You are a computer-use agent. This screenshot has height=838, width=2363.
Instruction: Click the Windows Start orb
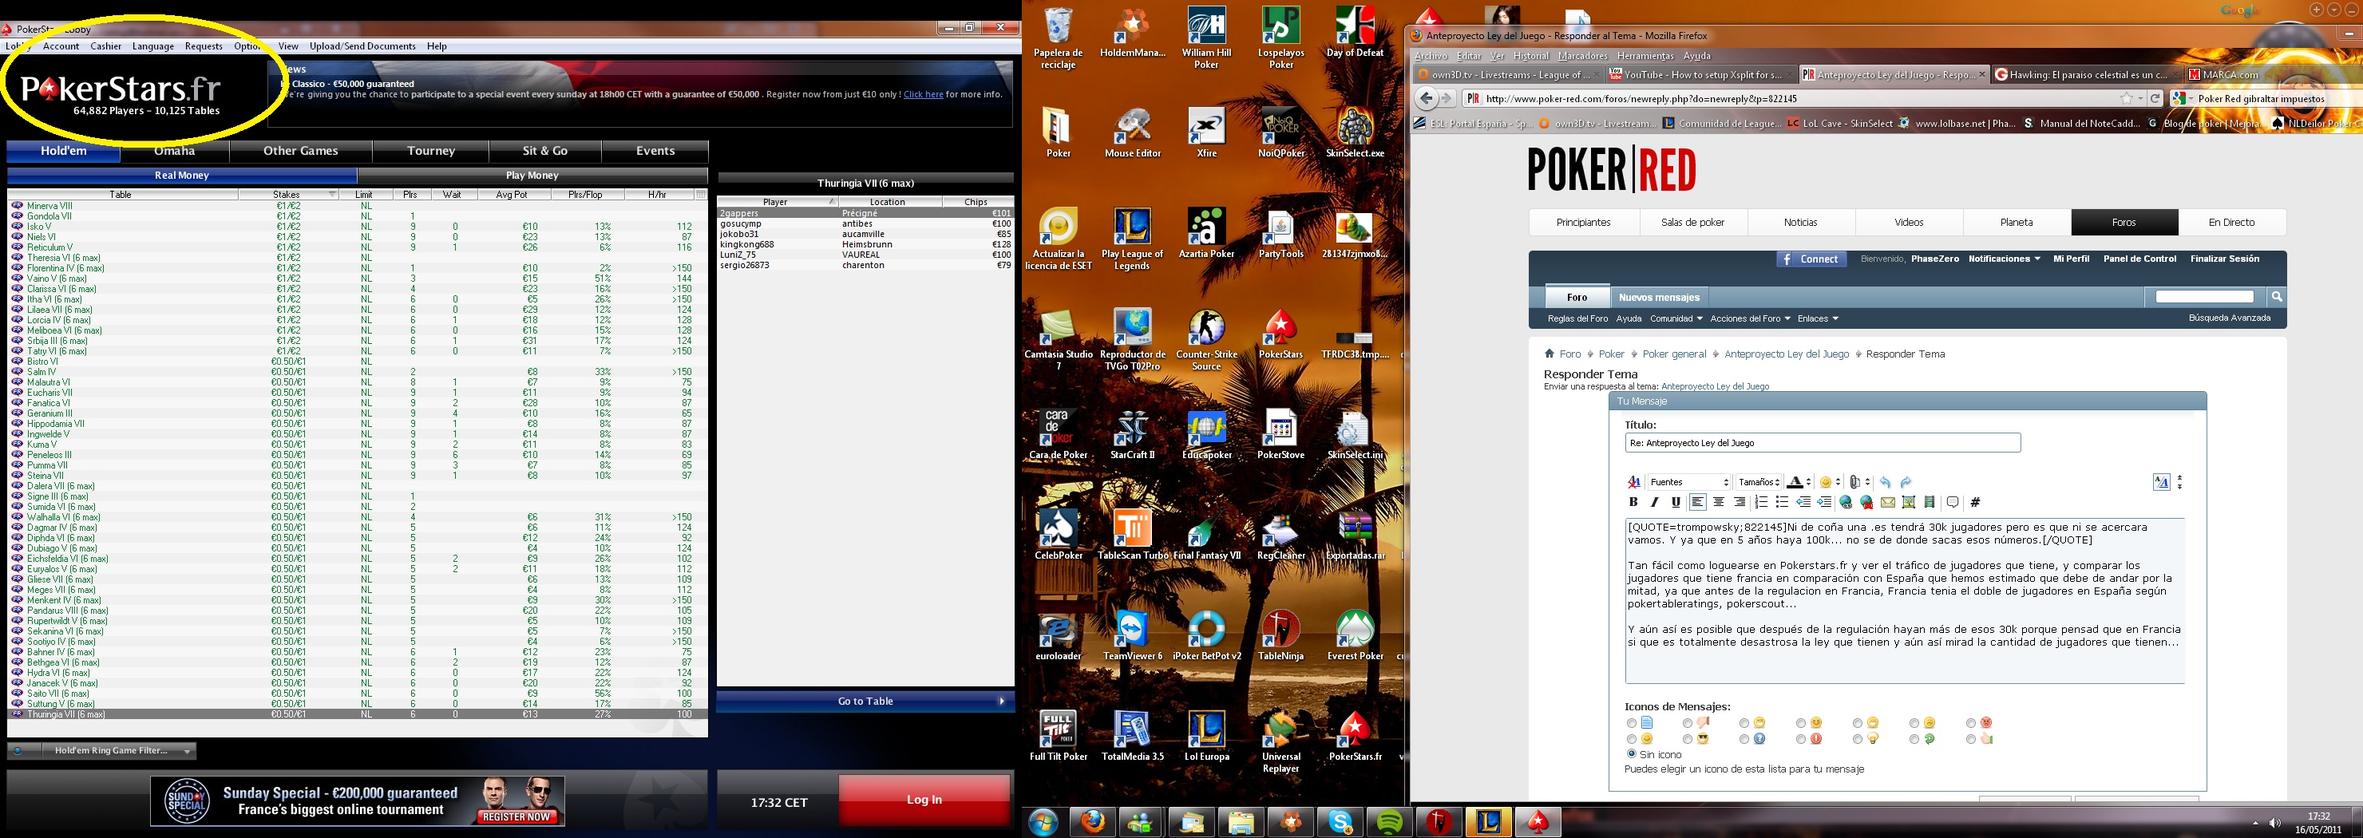(x=1043, y=822)
